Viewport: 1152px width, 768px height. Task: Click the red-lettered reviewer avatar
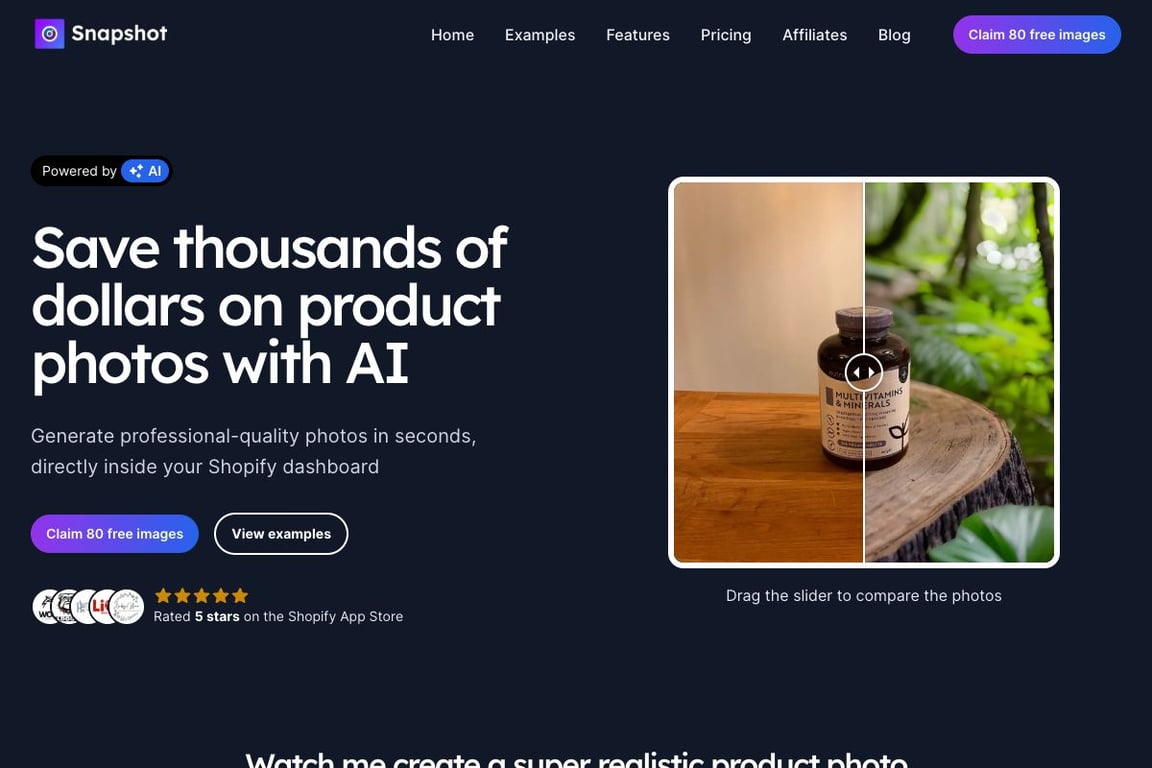coord(102,606)
